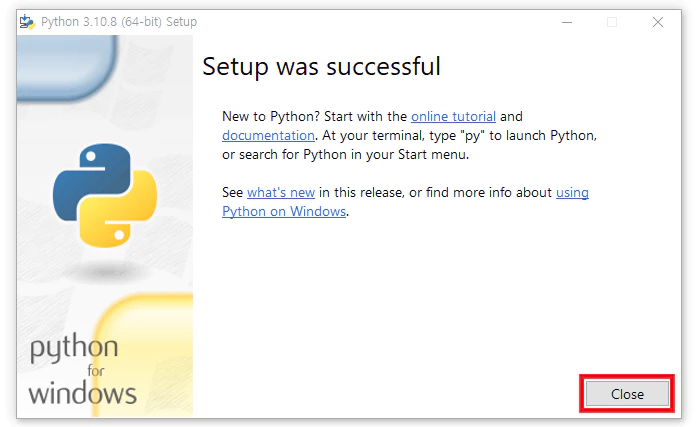Click the python for windows wordmark
Image resolution: width=699 pixels, height=427 pixels.
click(82, 369)
